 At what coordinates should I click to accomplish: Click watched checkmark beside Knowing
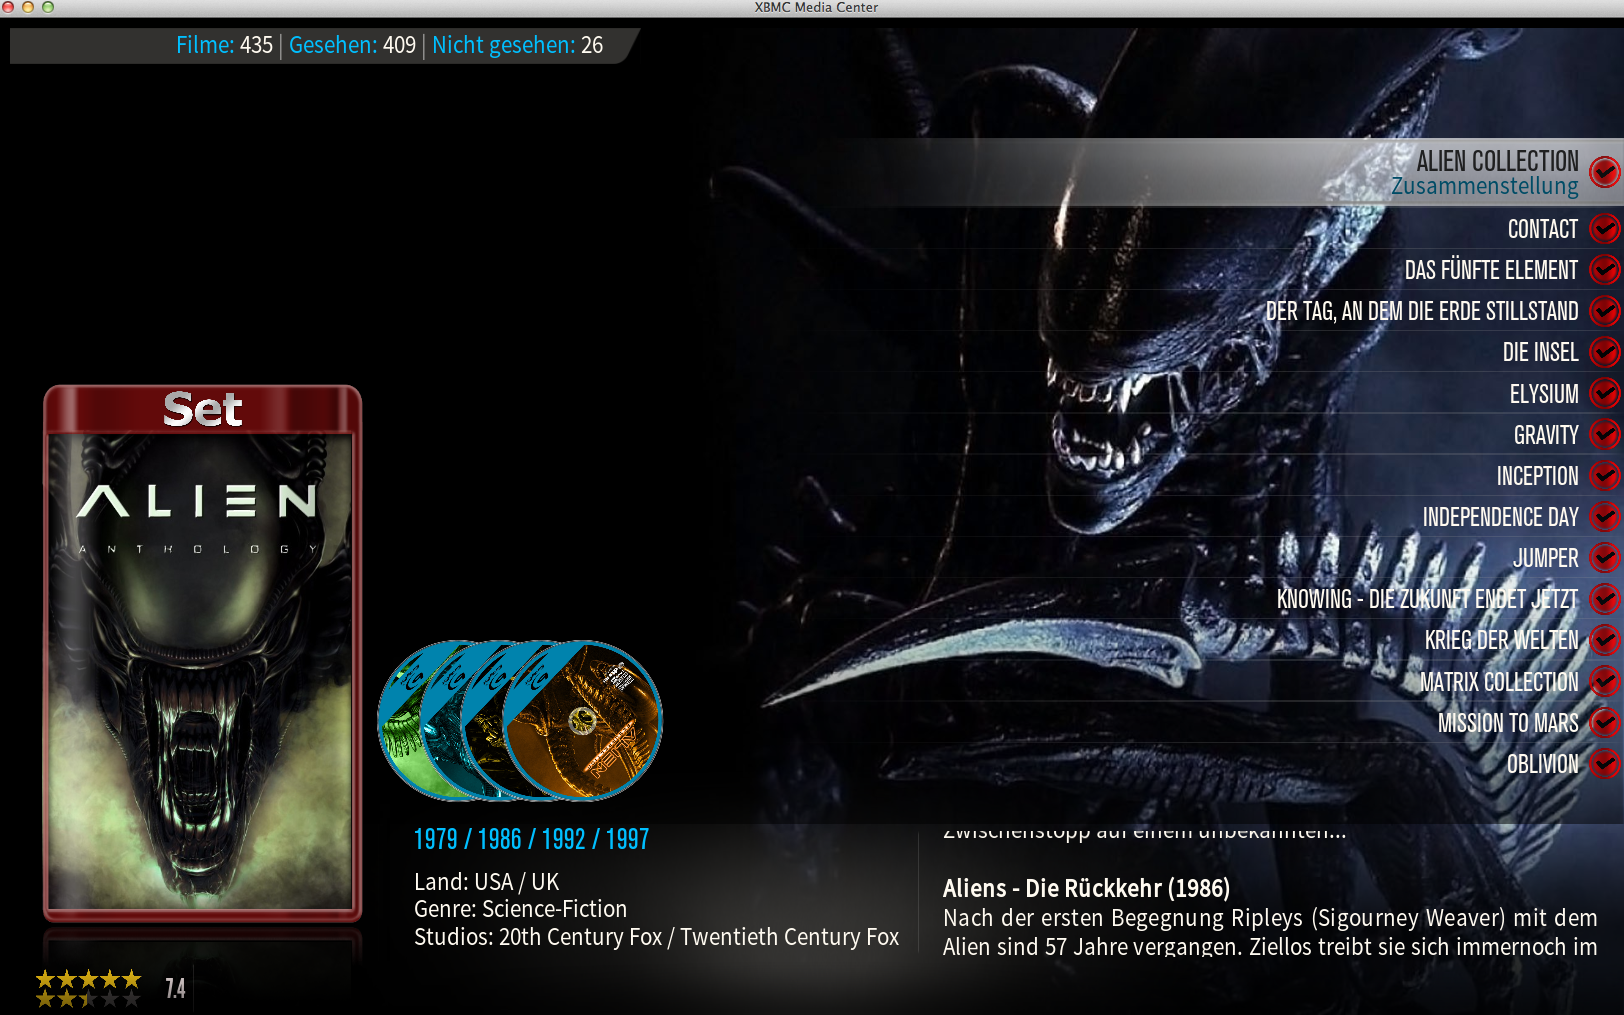(1604, 598)
